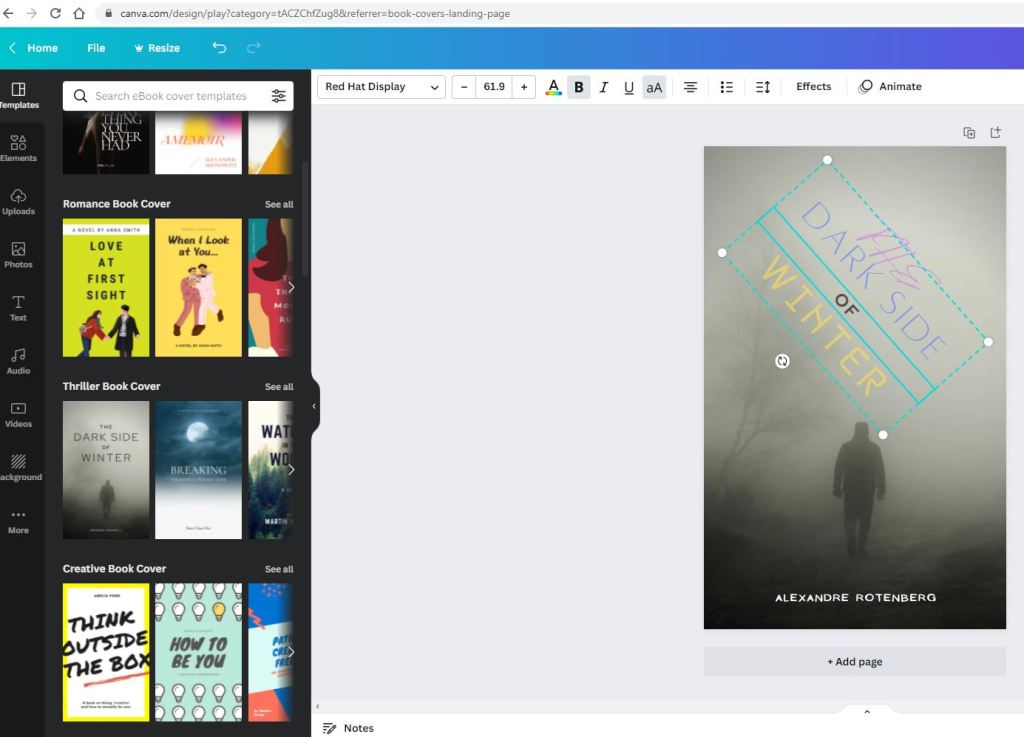
Task: Toggle italic text formatting
Action: (x=604, y=87)
